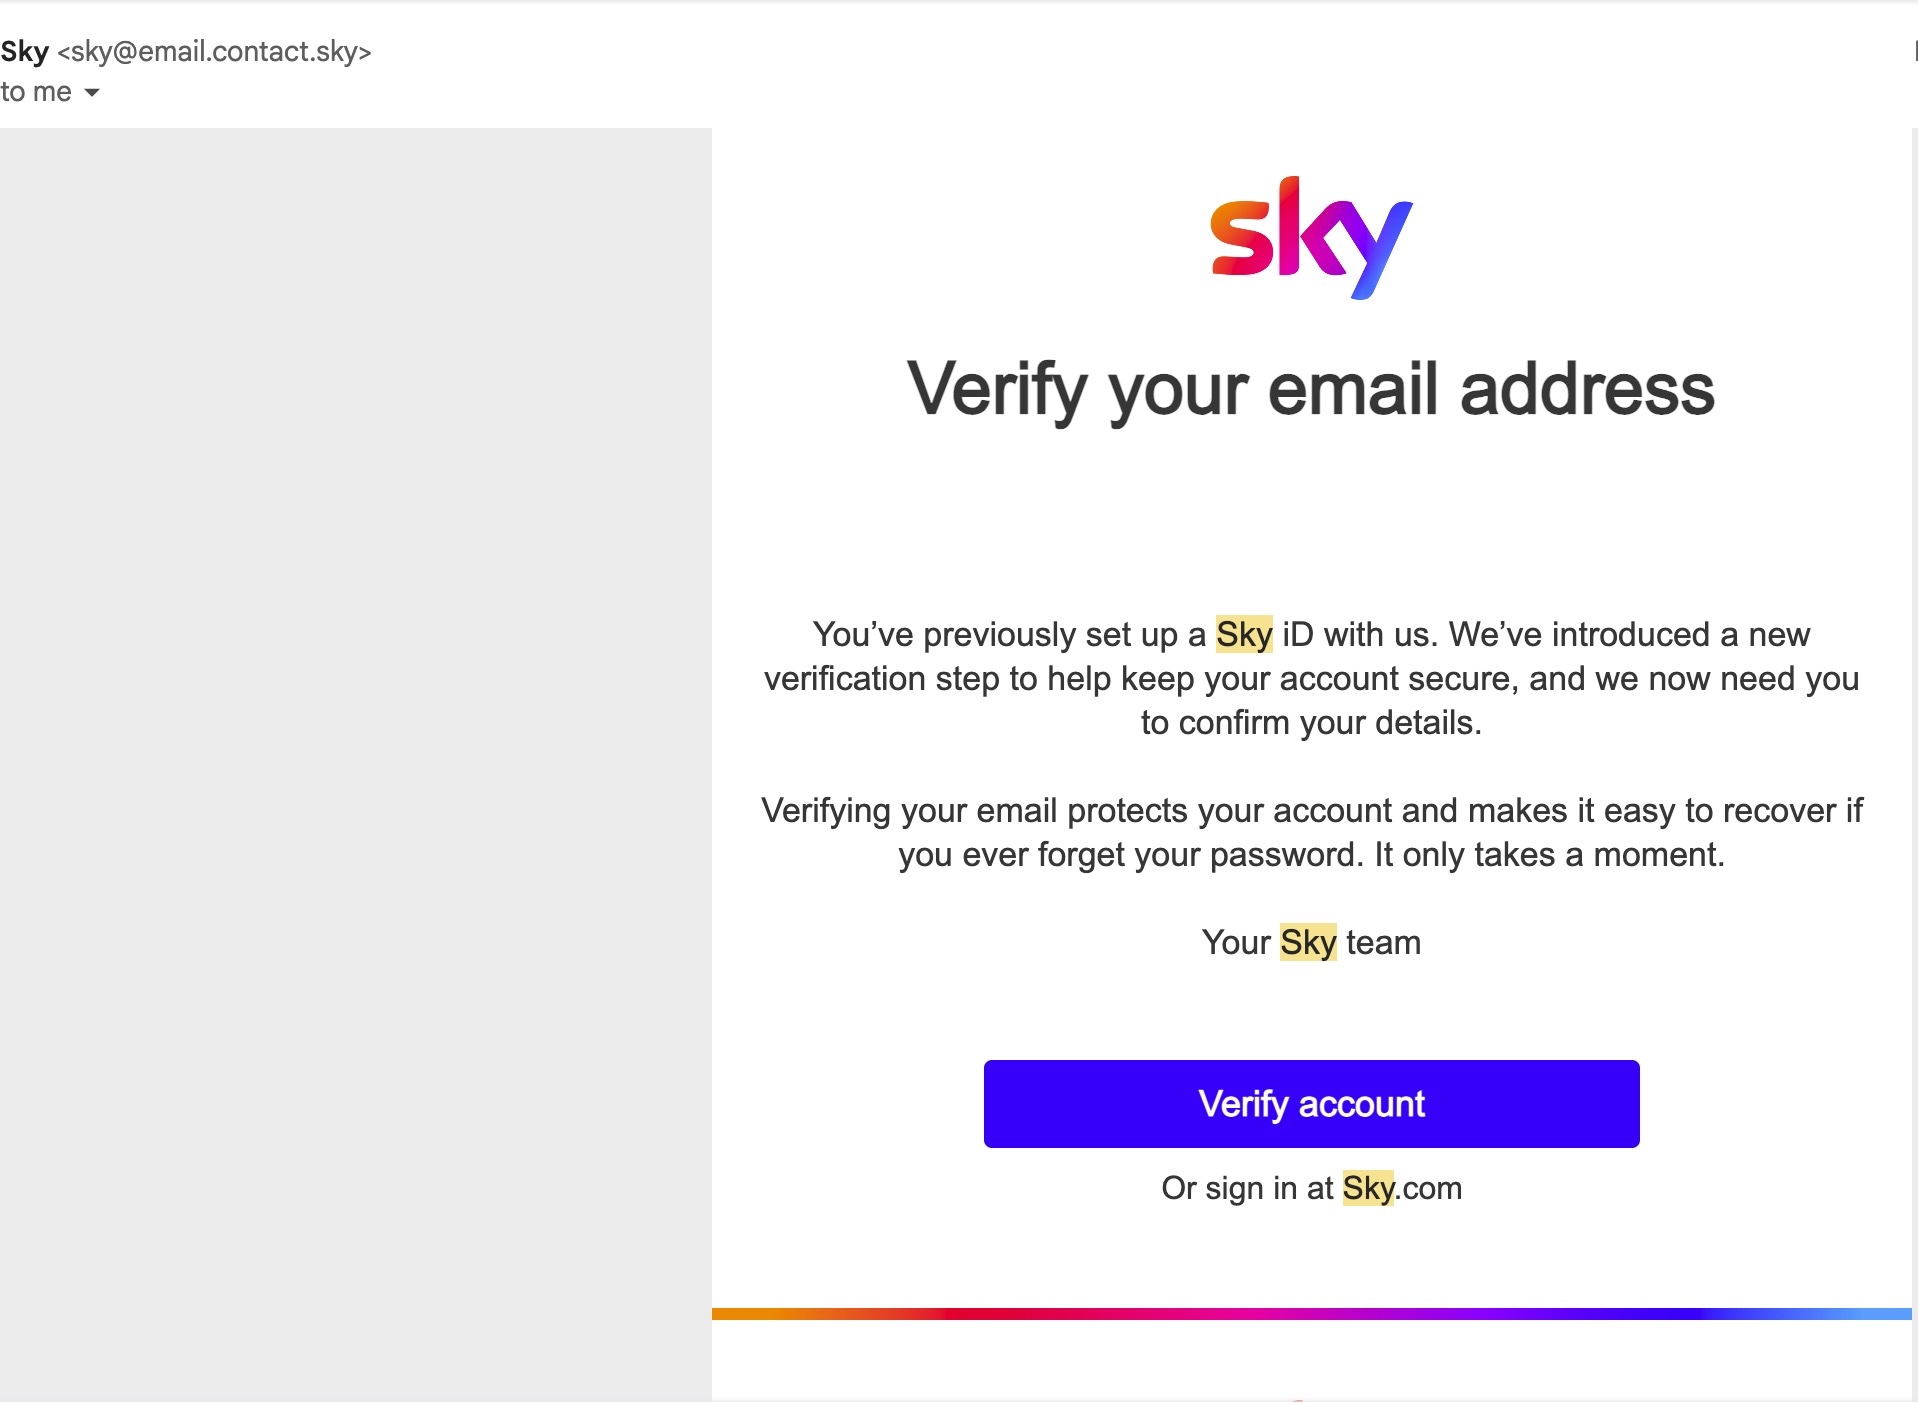
Task: Click the Sky logo in the email
Action: point(1310,237)
